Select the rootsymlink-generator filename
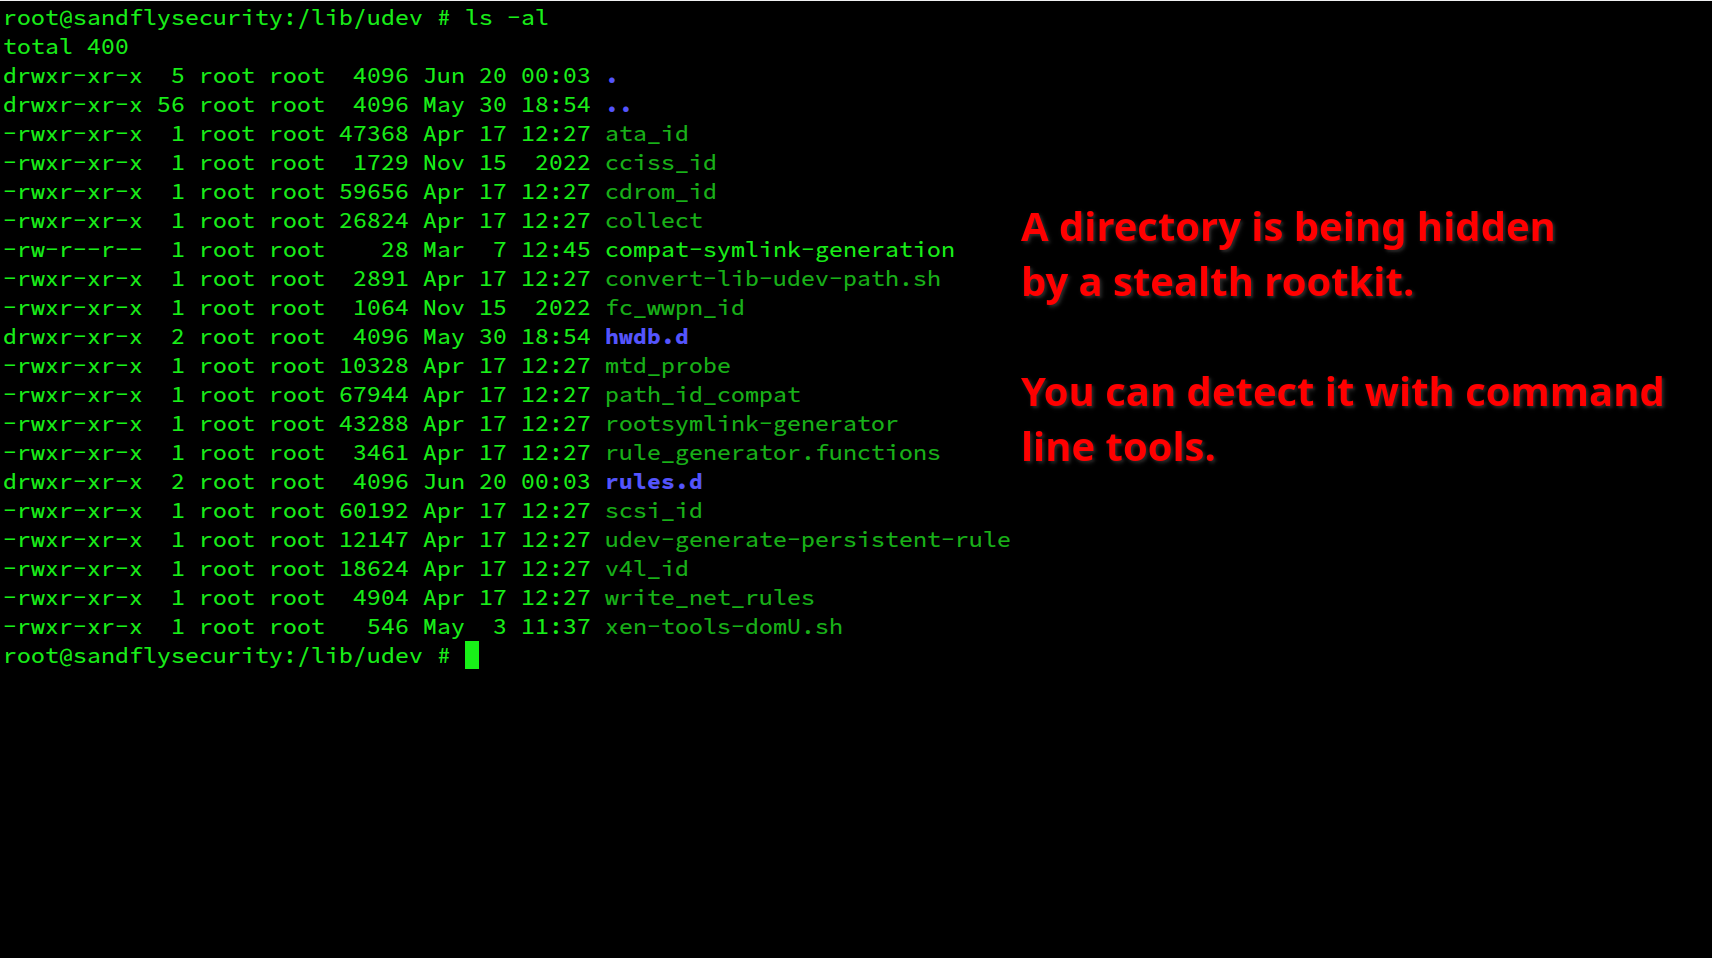This screenshot has height=958, width=1712. [x=750, y=423]
